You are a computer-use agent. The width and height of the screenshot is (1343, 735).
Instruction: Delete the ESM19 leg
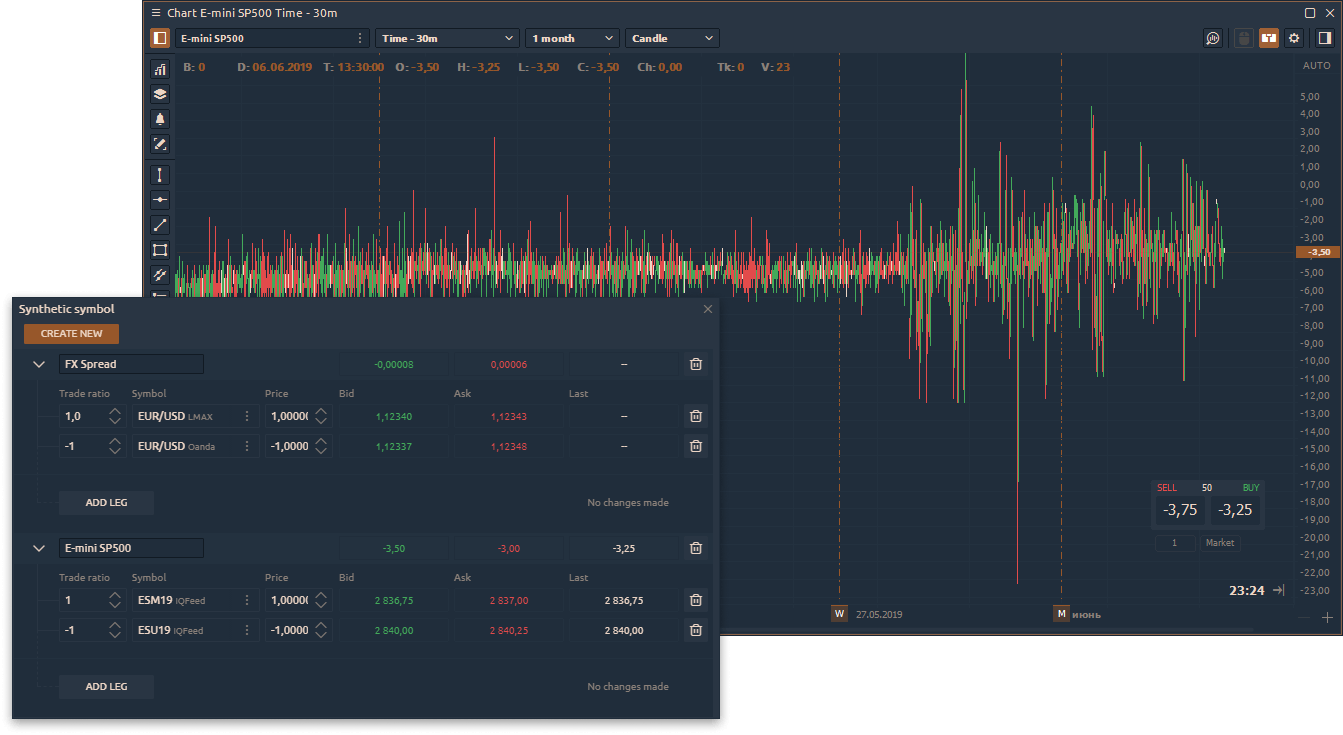click(x=696, y=600)
